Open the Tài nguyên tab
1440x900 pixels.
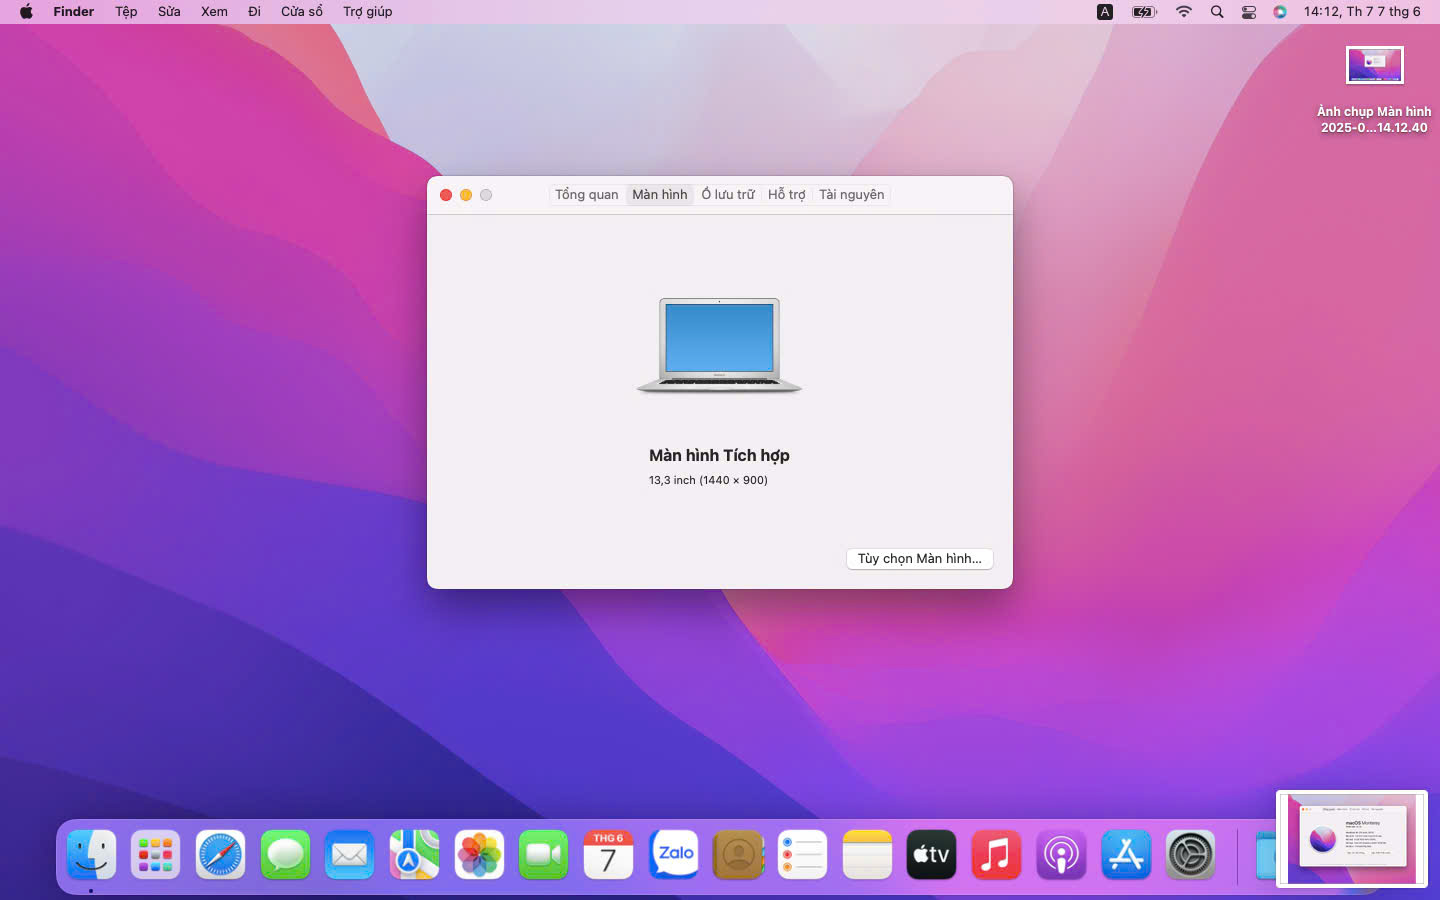pyautogui.click(x=852, y=195)
